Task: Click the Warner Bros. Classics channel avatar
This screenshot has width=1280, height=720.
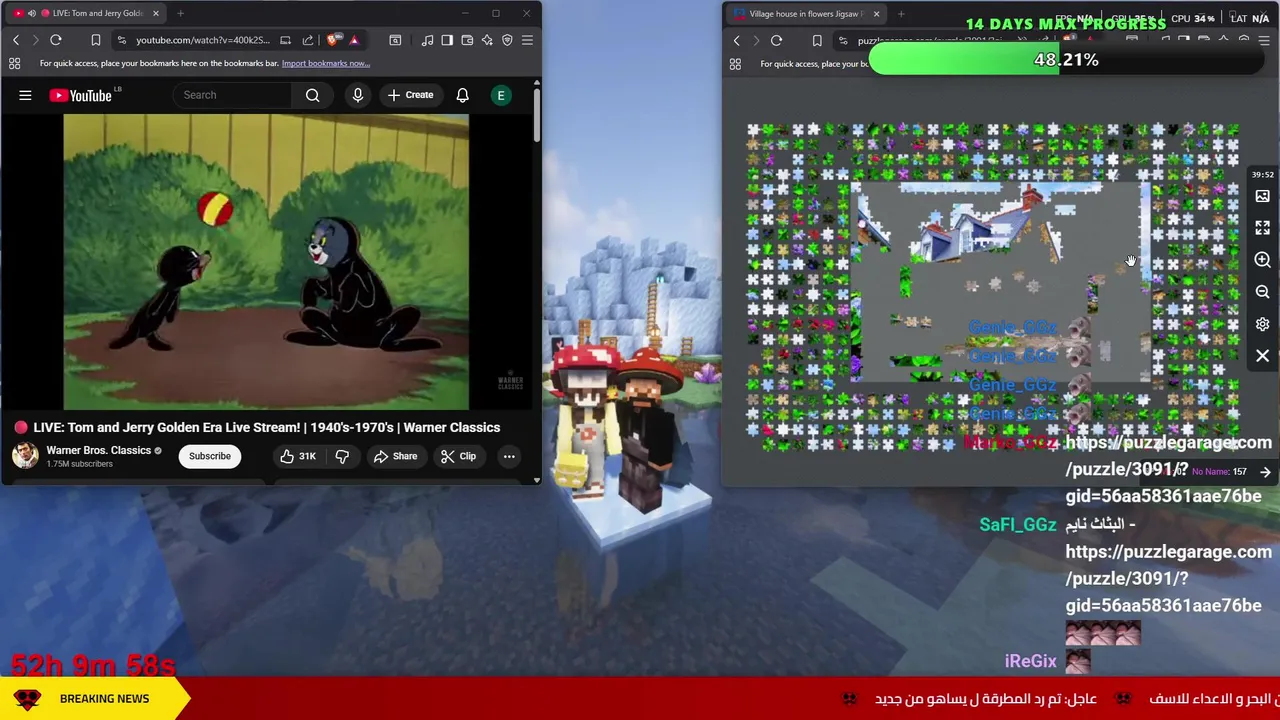Action: 25,456
